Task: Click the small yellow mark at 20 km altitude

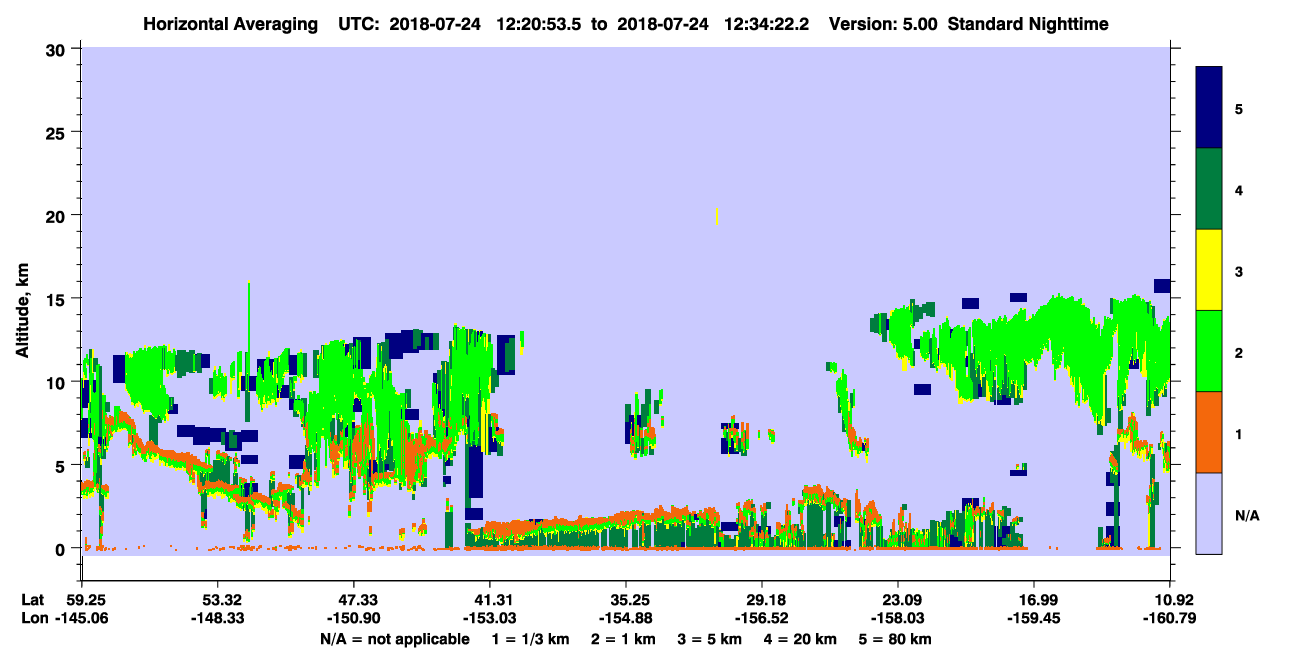Action: point(717,217)
